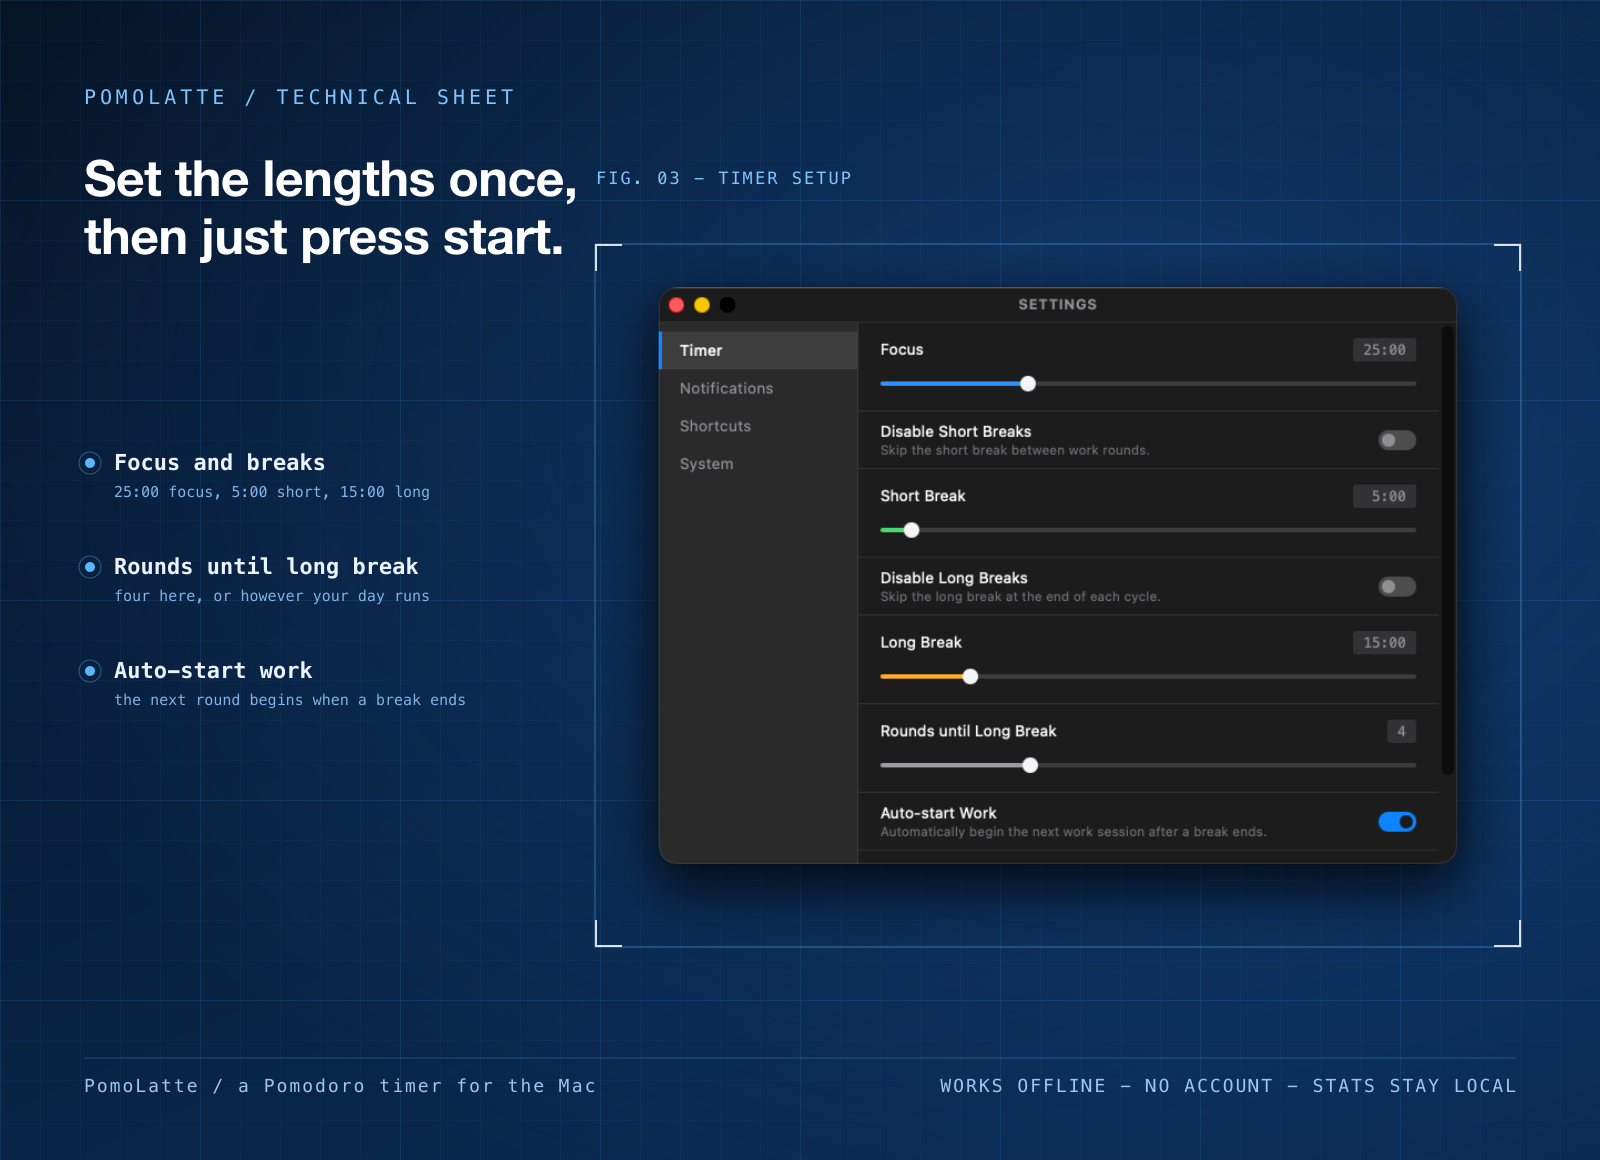Screen dimensions: 1600x1160
Task: Click the Focus 25:00 value field
Action: point(1384,350)
